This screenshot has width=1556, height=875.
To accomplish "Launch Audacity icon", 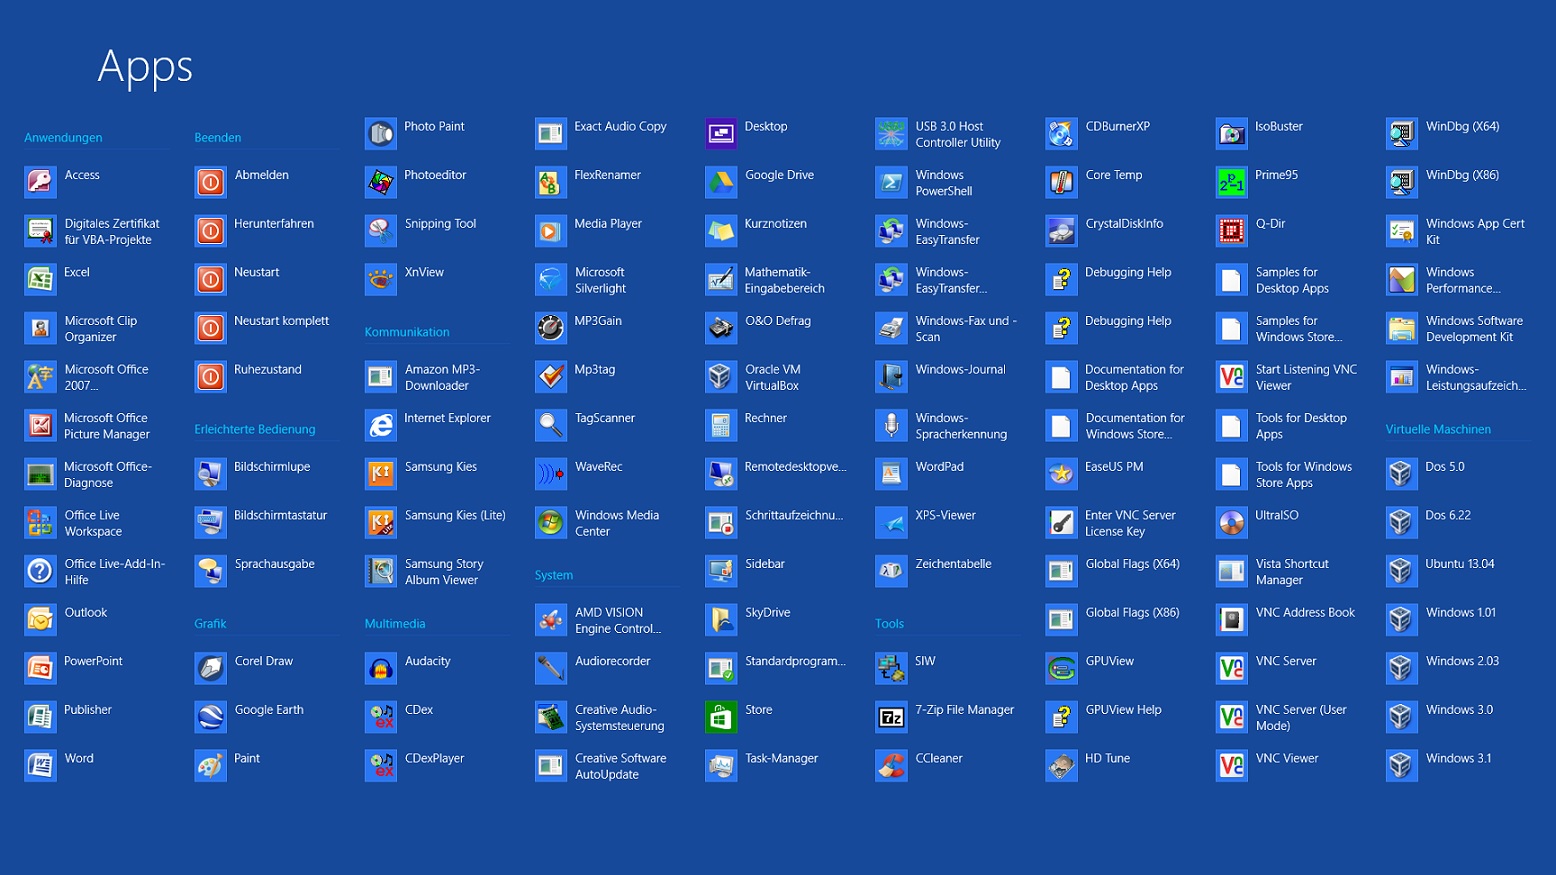I will [x=381, y=668].
